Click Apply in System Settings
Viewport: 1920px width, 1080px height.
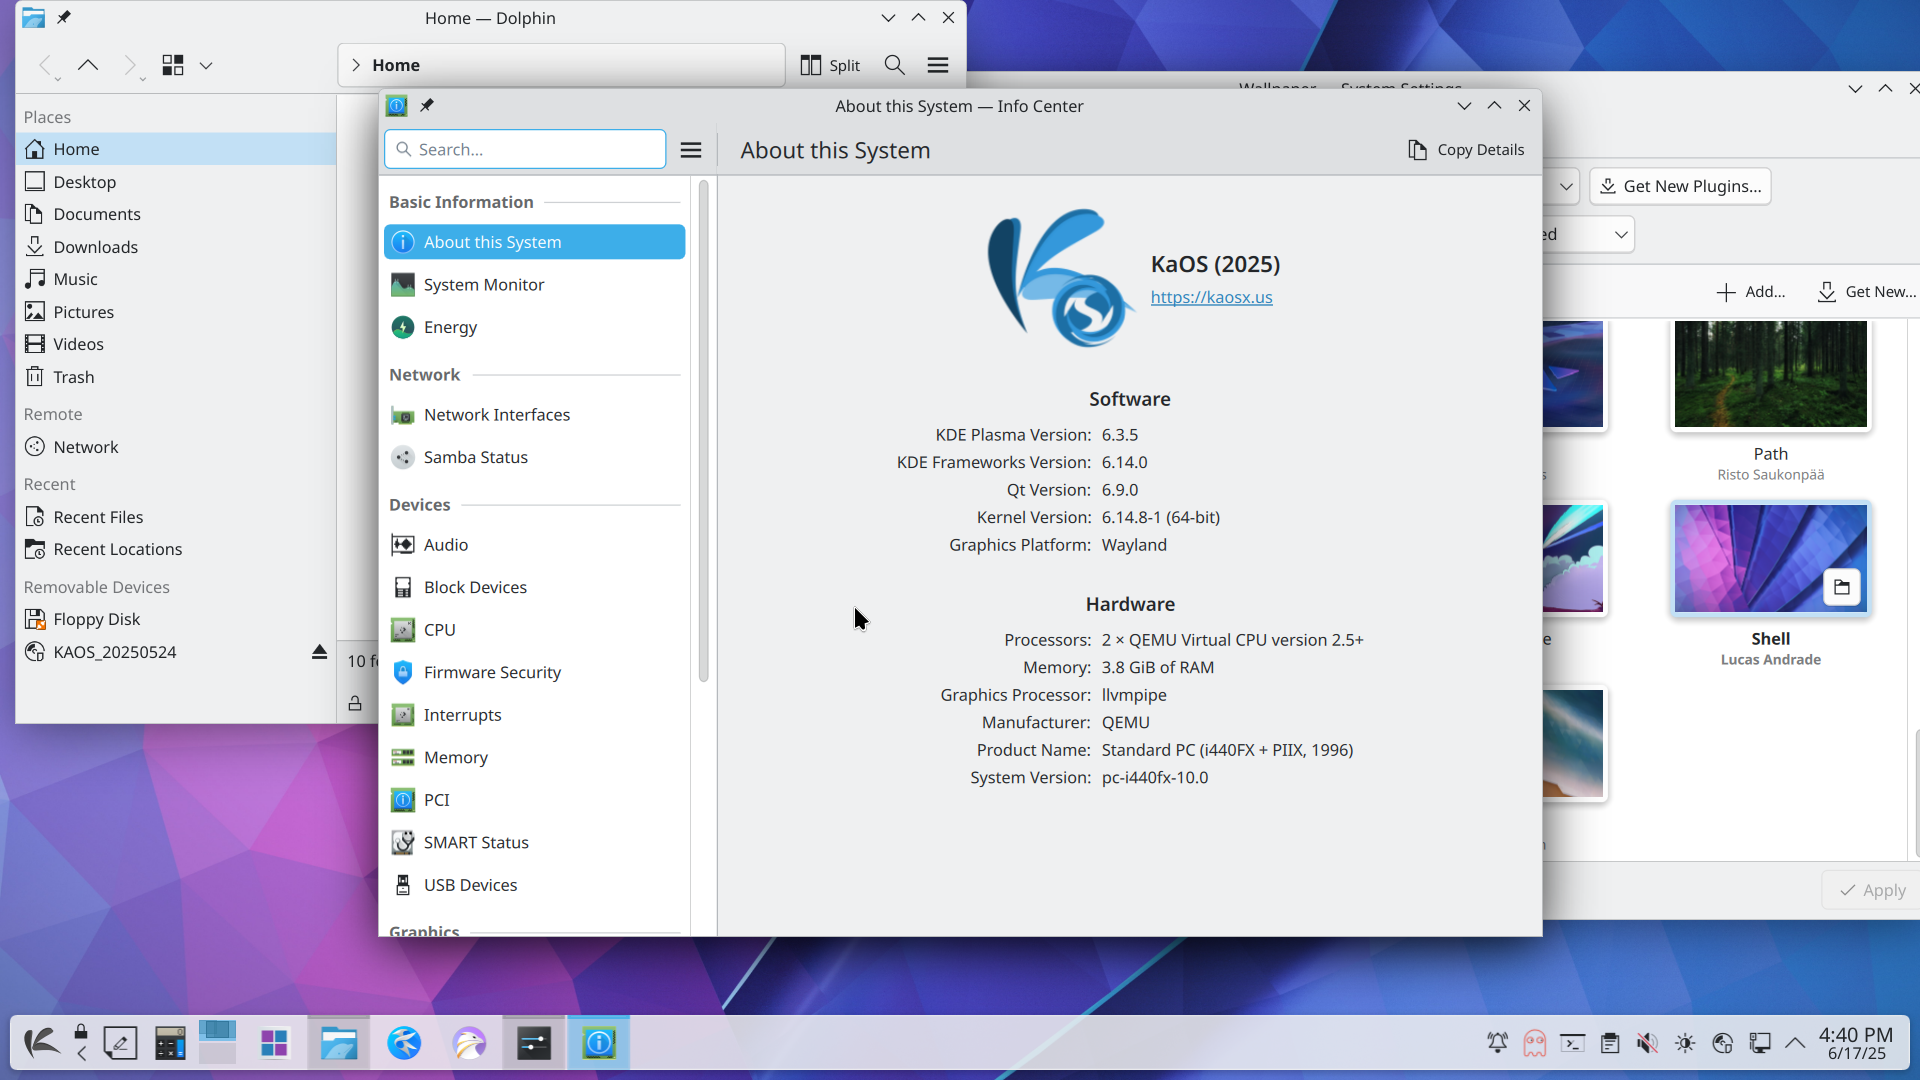[x=1872, y=890]
